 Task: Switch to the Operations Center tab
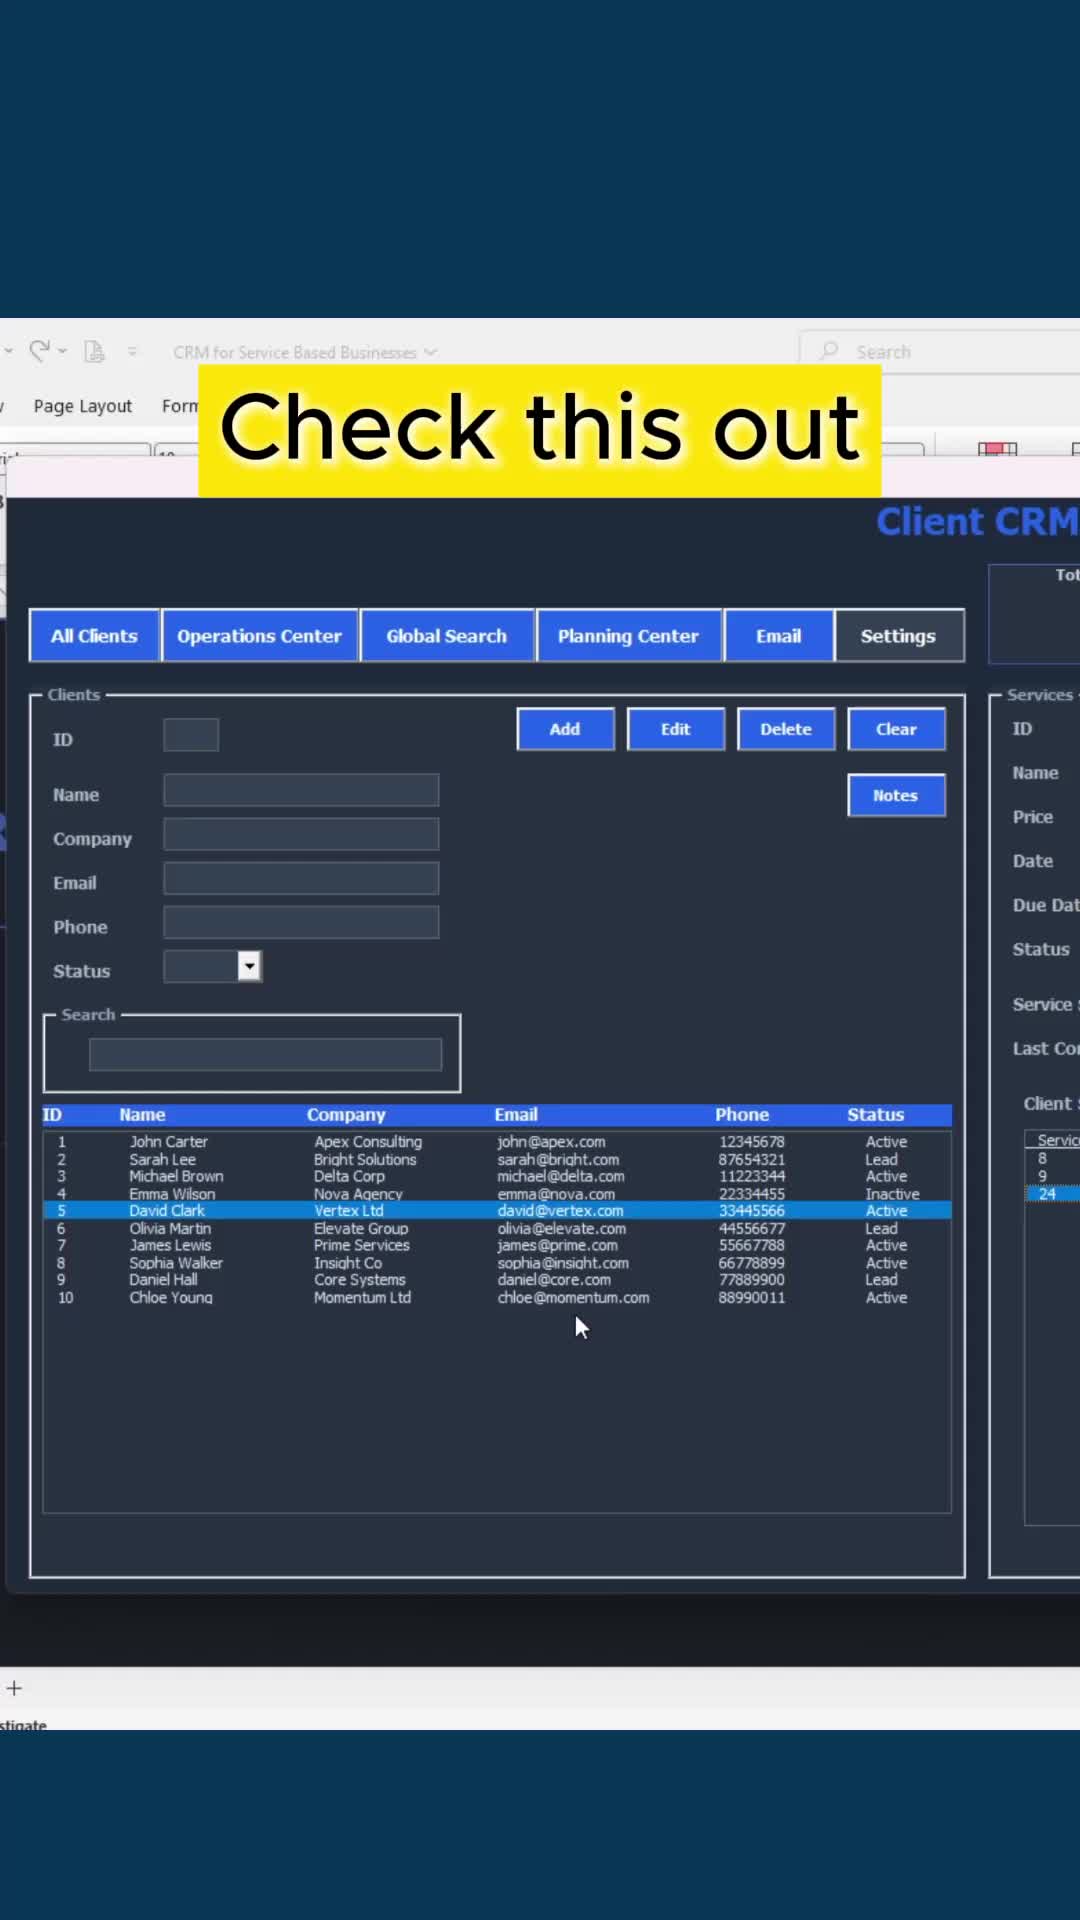tap(259, 636)
